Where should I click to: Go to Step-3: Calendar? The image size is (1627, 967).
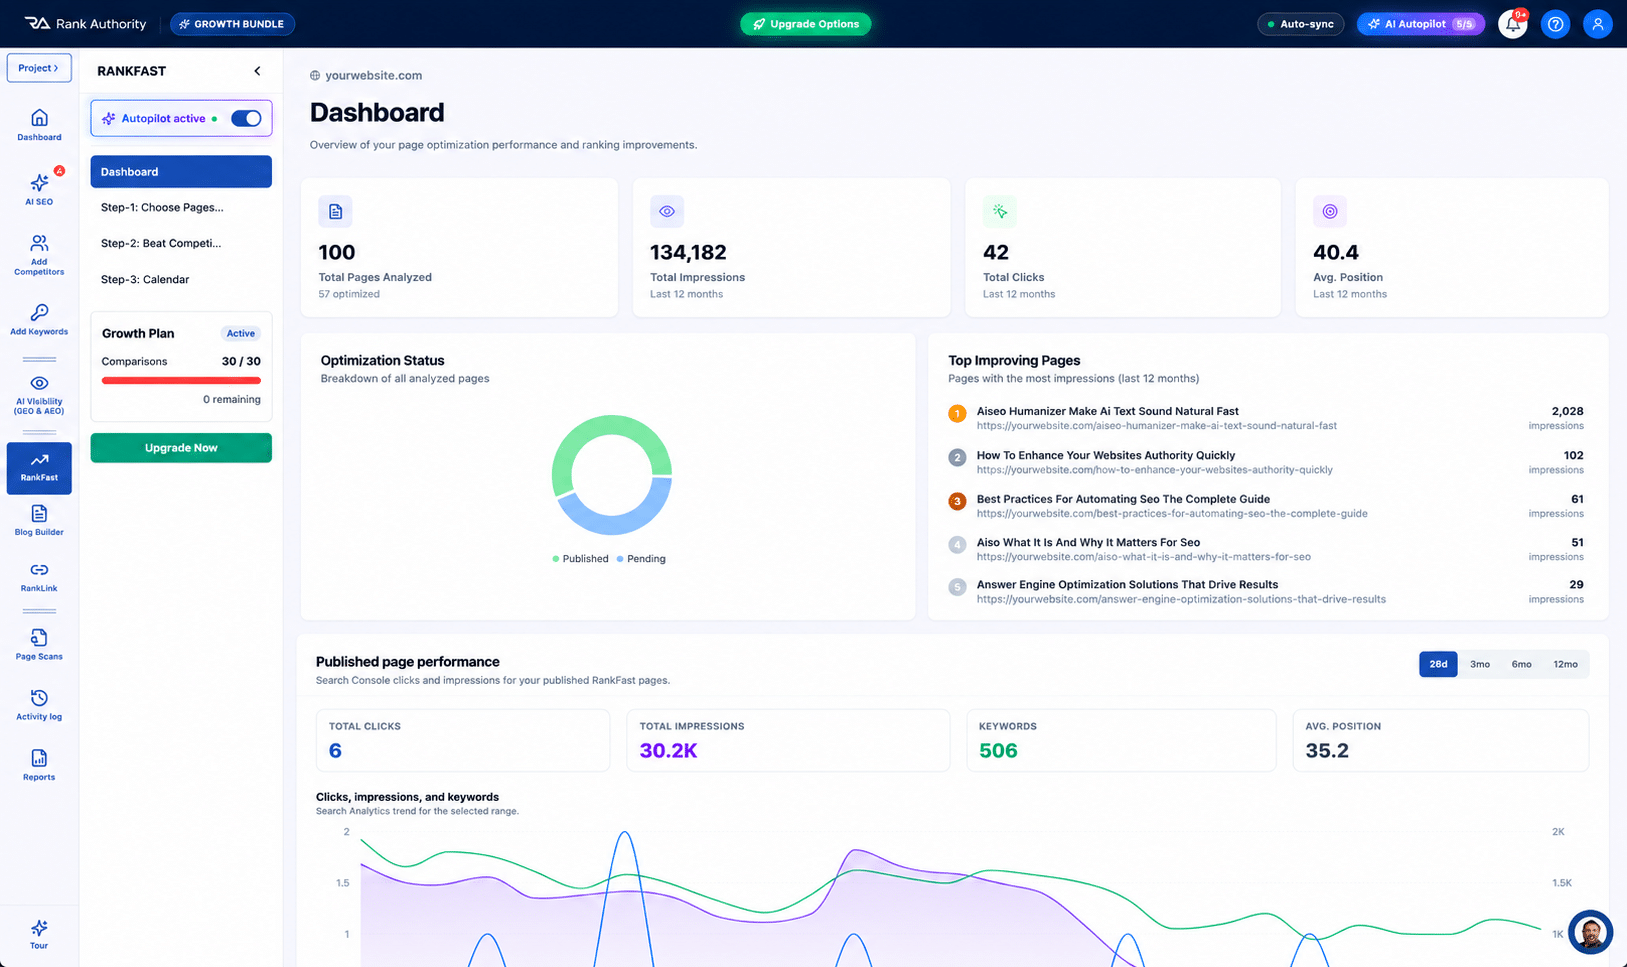(181, 279)
